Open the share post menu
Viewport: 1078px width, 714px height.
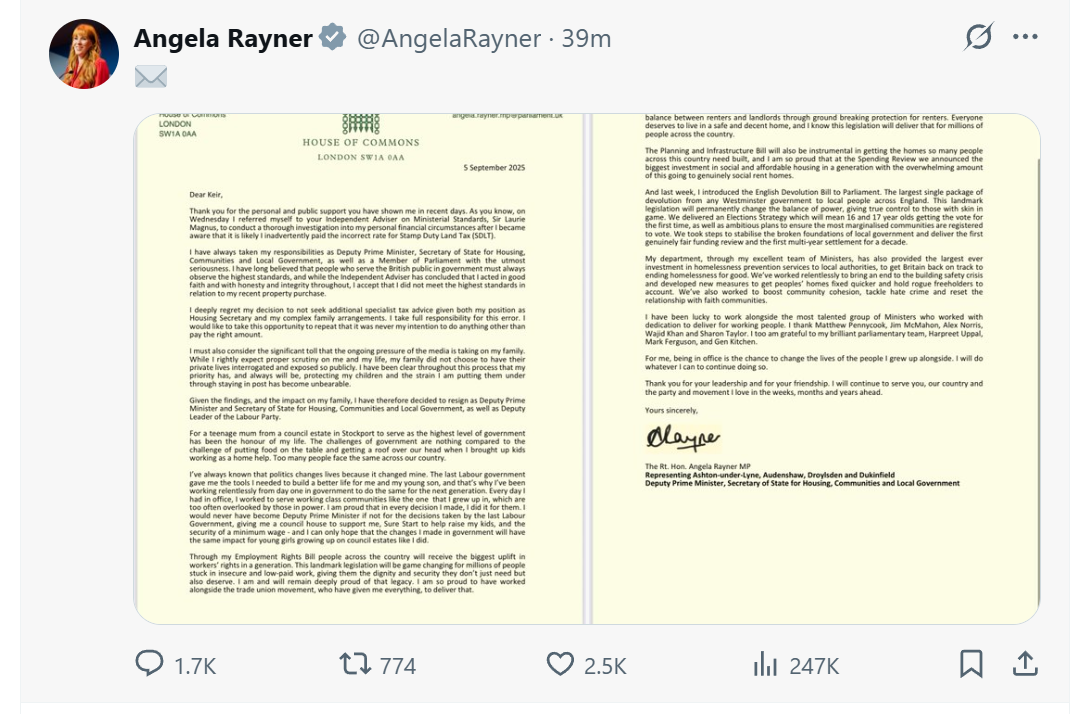[1024, 664]
